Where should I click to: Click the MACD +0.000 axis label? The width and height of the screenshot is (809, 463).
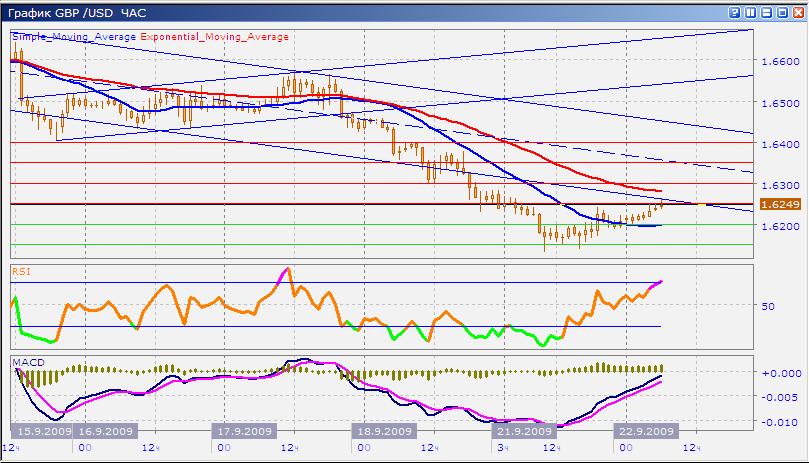[x=777, y=372]
